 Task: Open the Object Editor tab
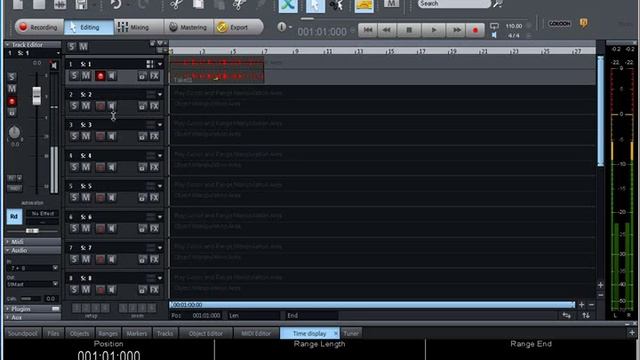pyautogui.click(x=206, y=333)
